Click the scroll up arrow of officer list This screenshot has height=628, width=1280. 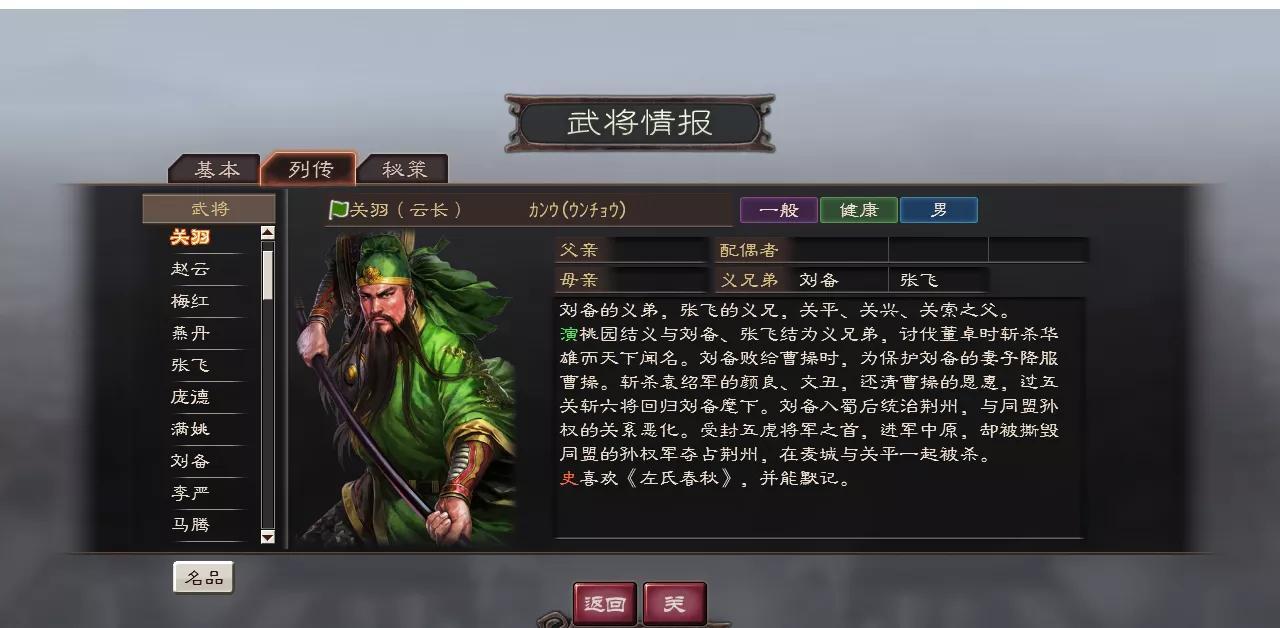tap(267, 233)
